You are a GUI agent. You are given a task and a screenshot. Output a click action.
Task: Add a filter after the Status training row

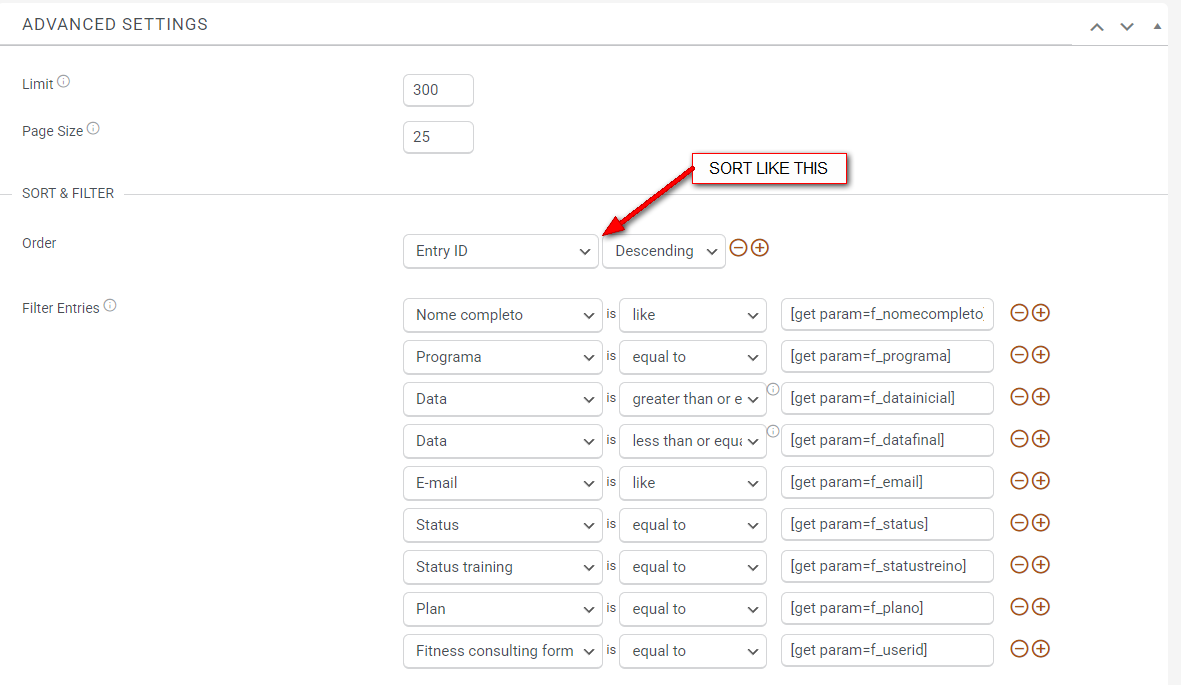coord(1041,565)
